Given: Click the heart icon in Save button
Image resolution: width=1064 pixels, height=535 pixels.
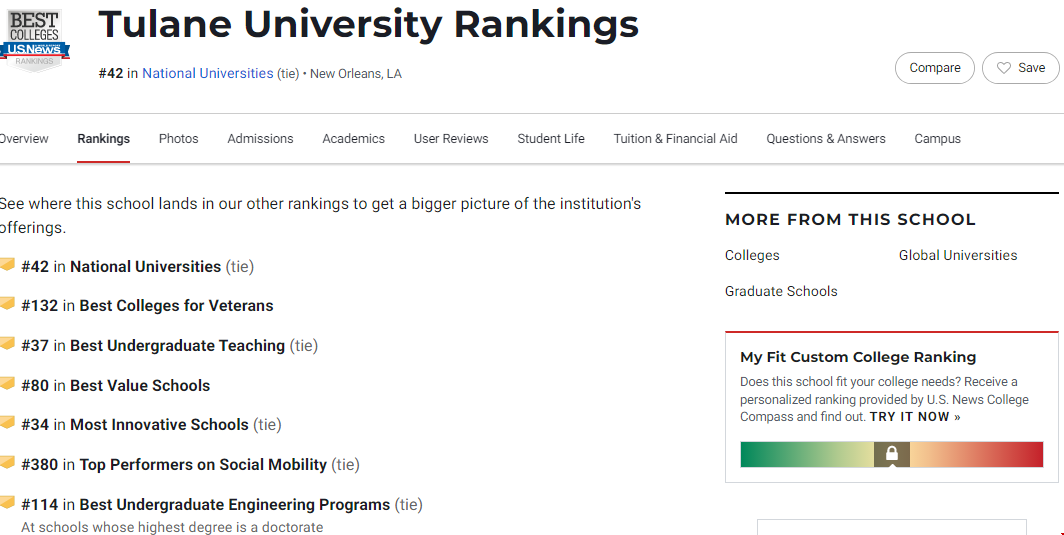Looking at the screenshot, I should (1004, 68).
